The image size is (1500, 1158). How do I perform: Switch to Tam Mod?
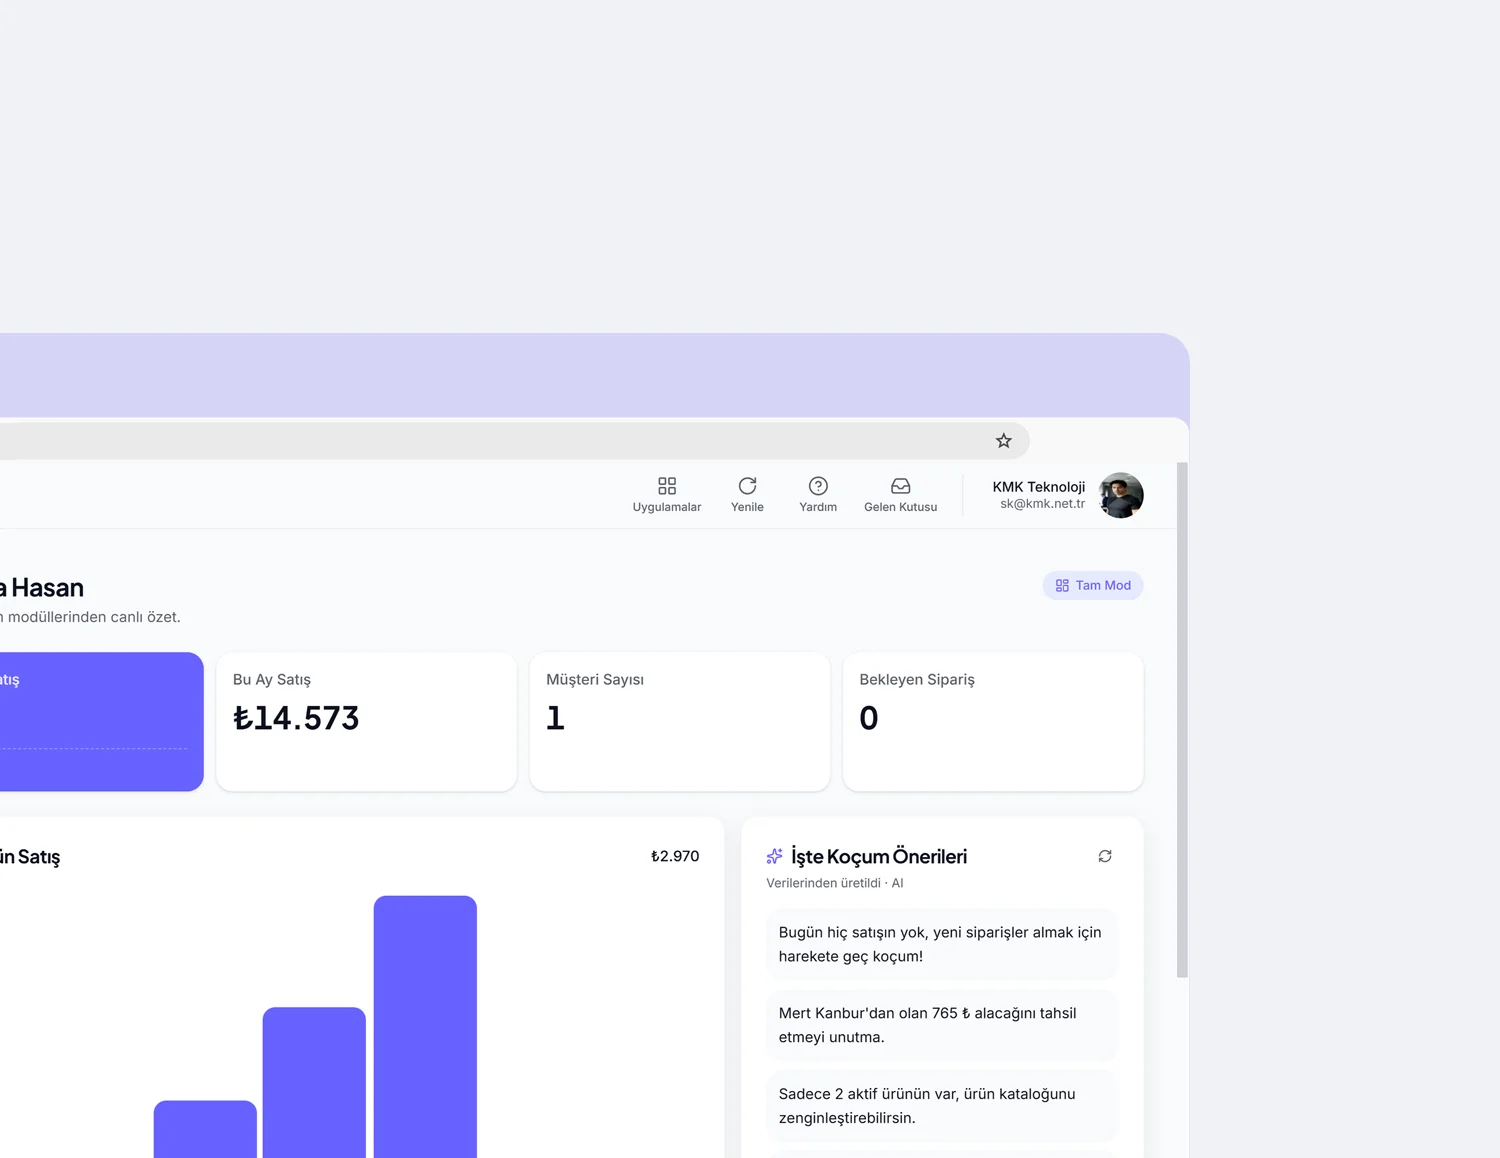(x=1093, y=585)
